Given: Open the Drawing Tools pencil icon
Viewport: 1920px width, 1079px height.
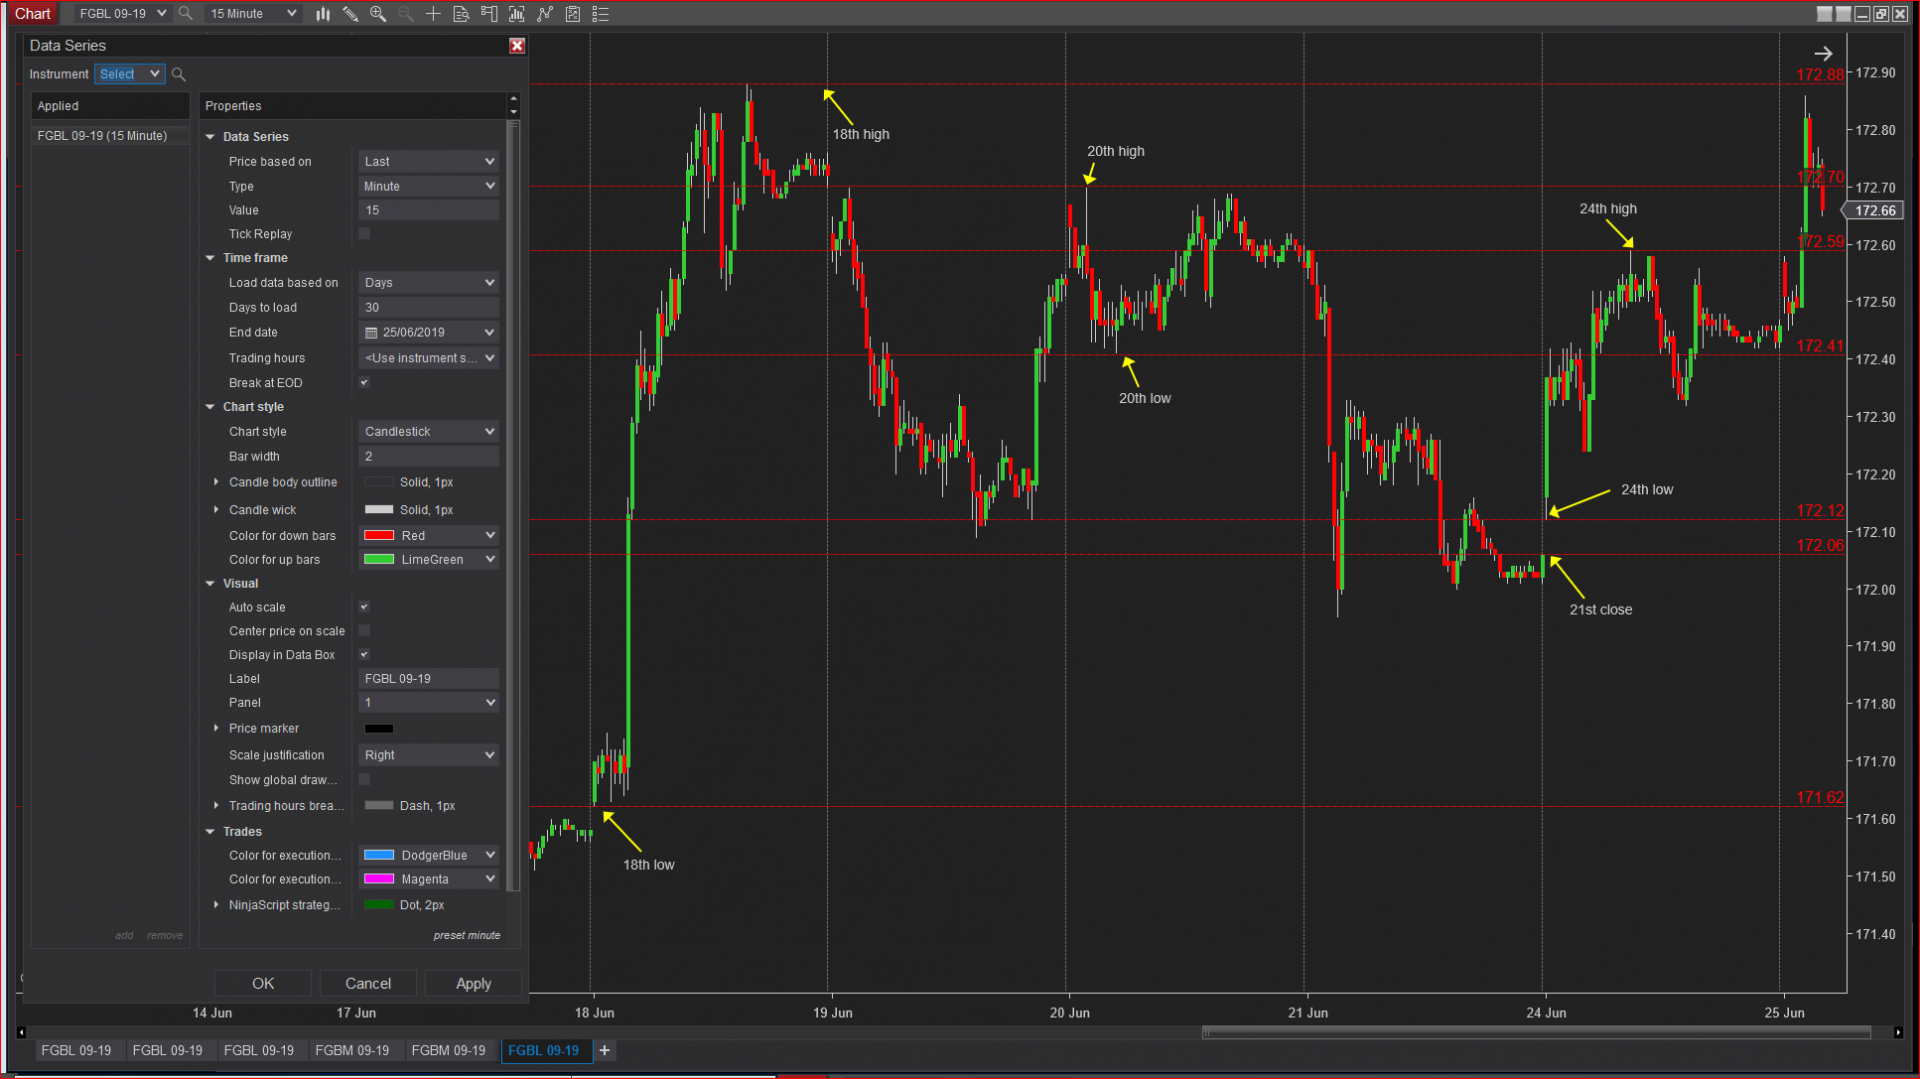Looking at the screenshot, I should tap(350, 14).
